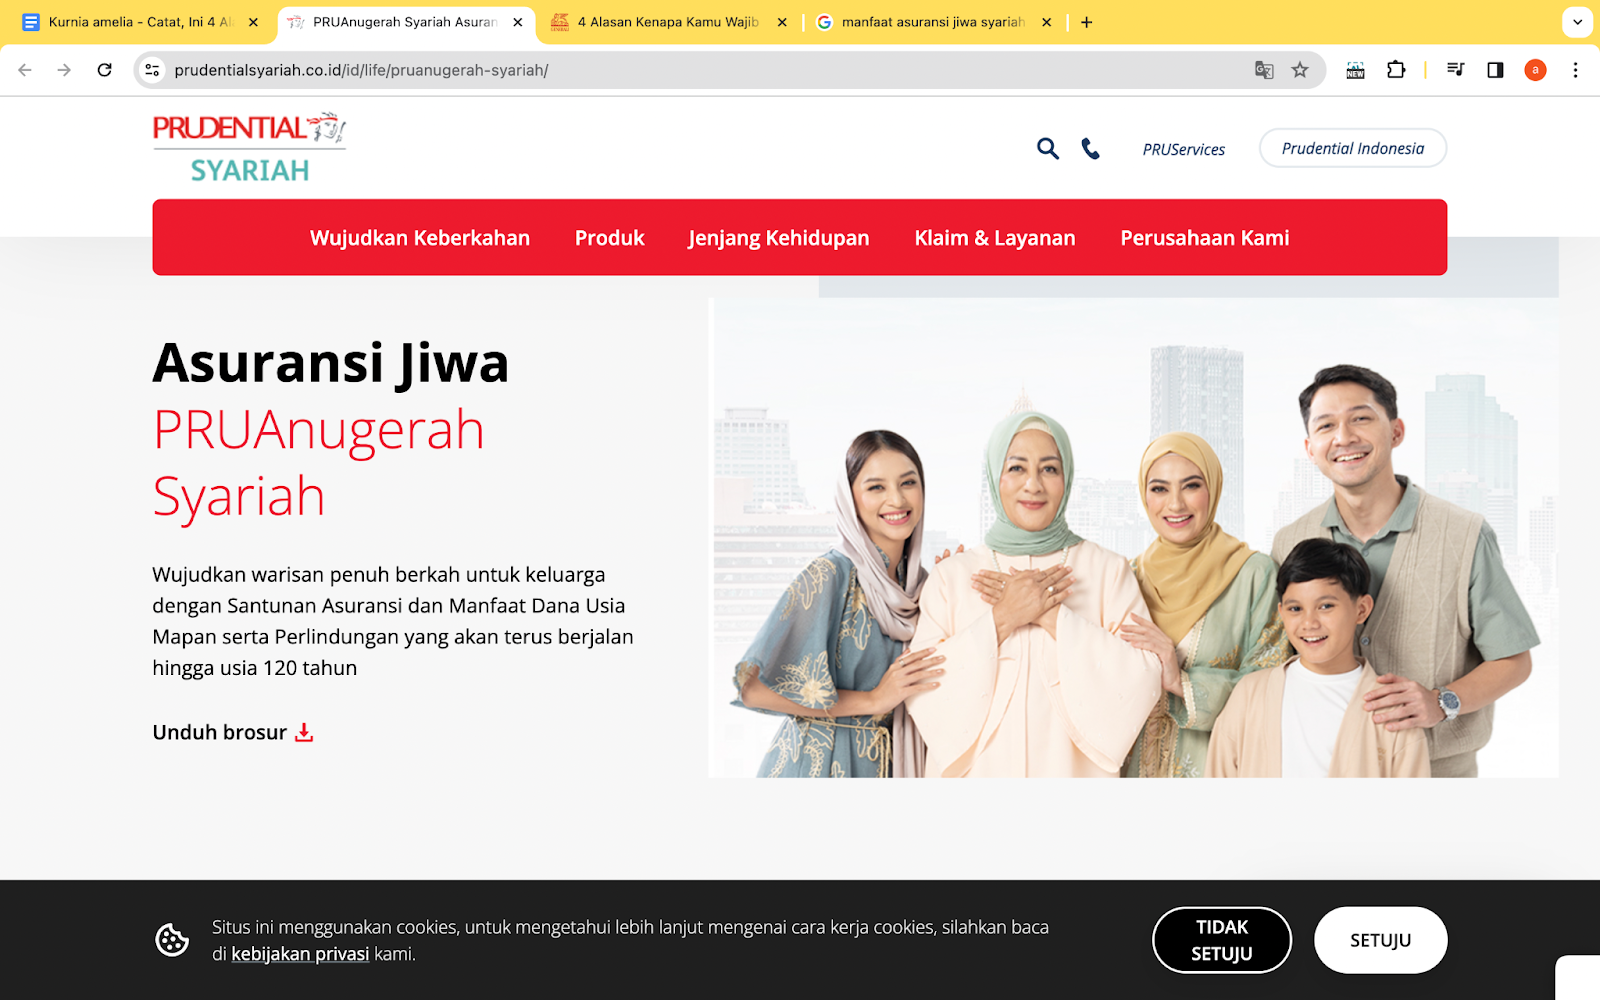The image size is (1600, 1000).
Task: Open the kebijakan privasi link
Action: pos(300,954)
